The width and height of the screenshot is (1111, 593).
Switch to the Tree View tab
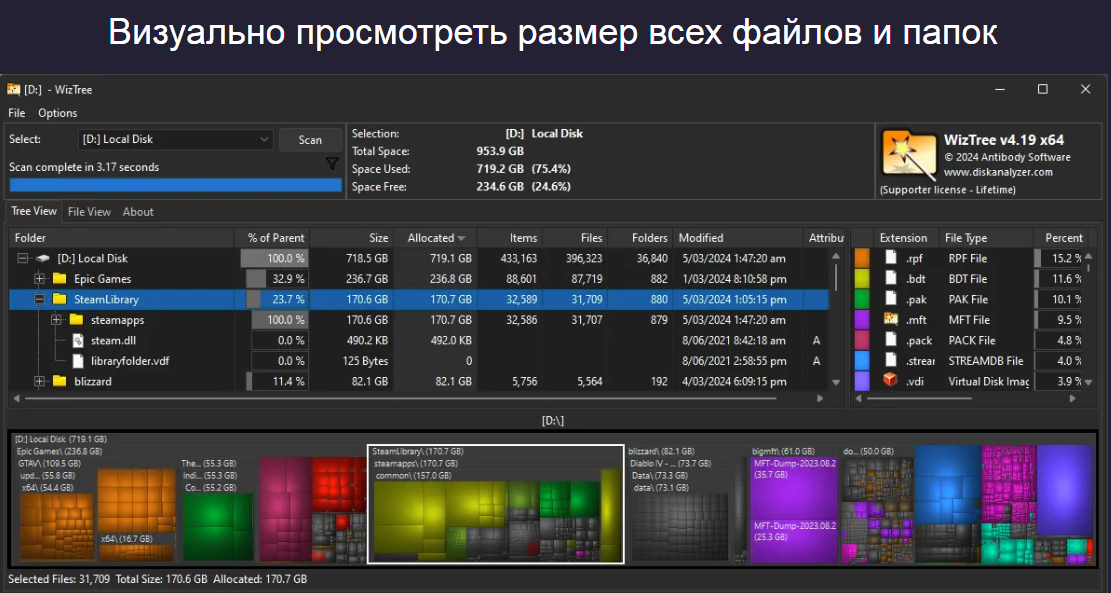(x=33, y=211)
